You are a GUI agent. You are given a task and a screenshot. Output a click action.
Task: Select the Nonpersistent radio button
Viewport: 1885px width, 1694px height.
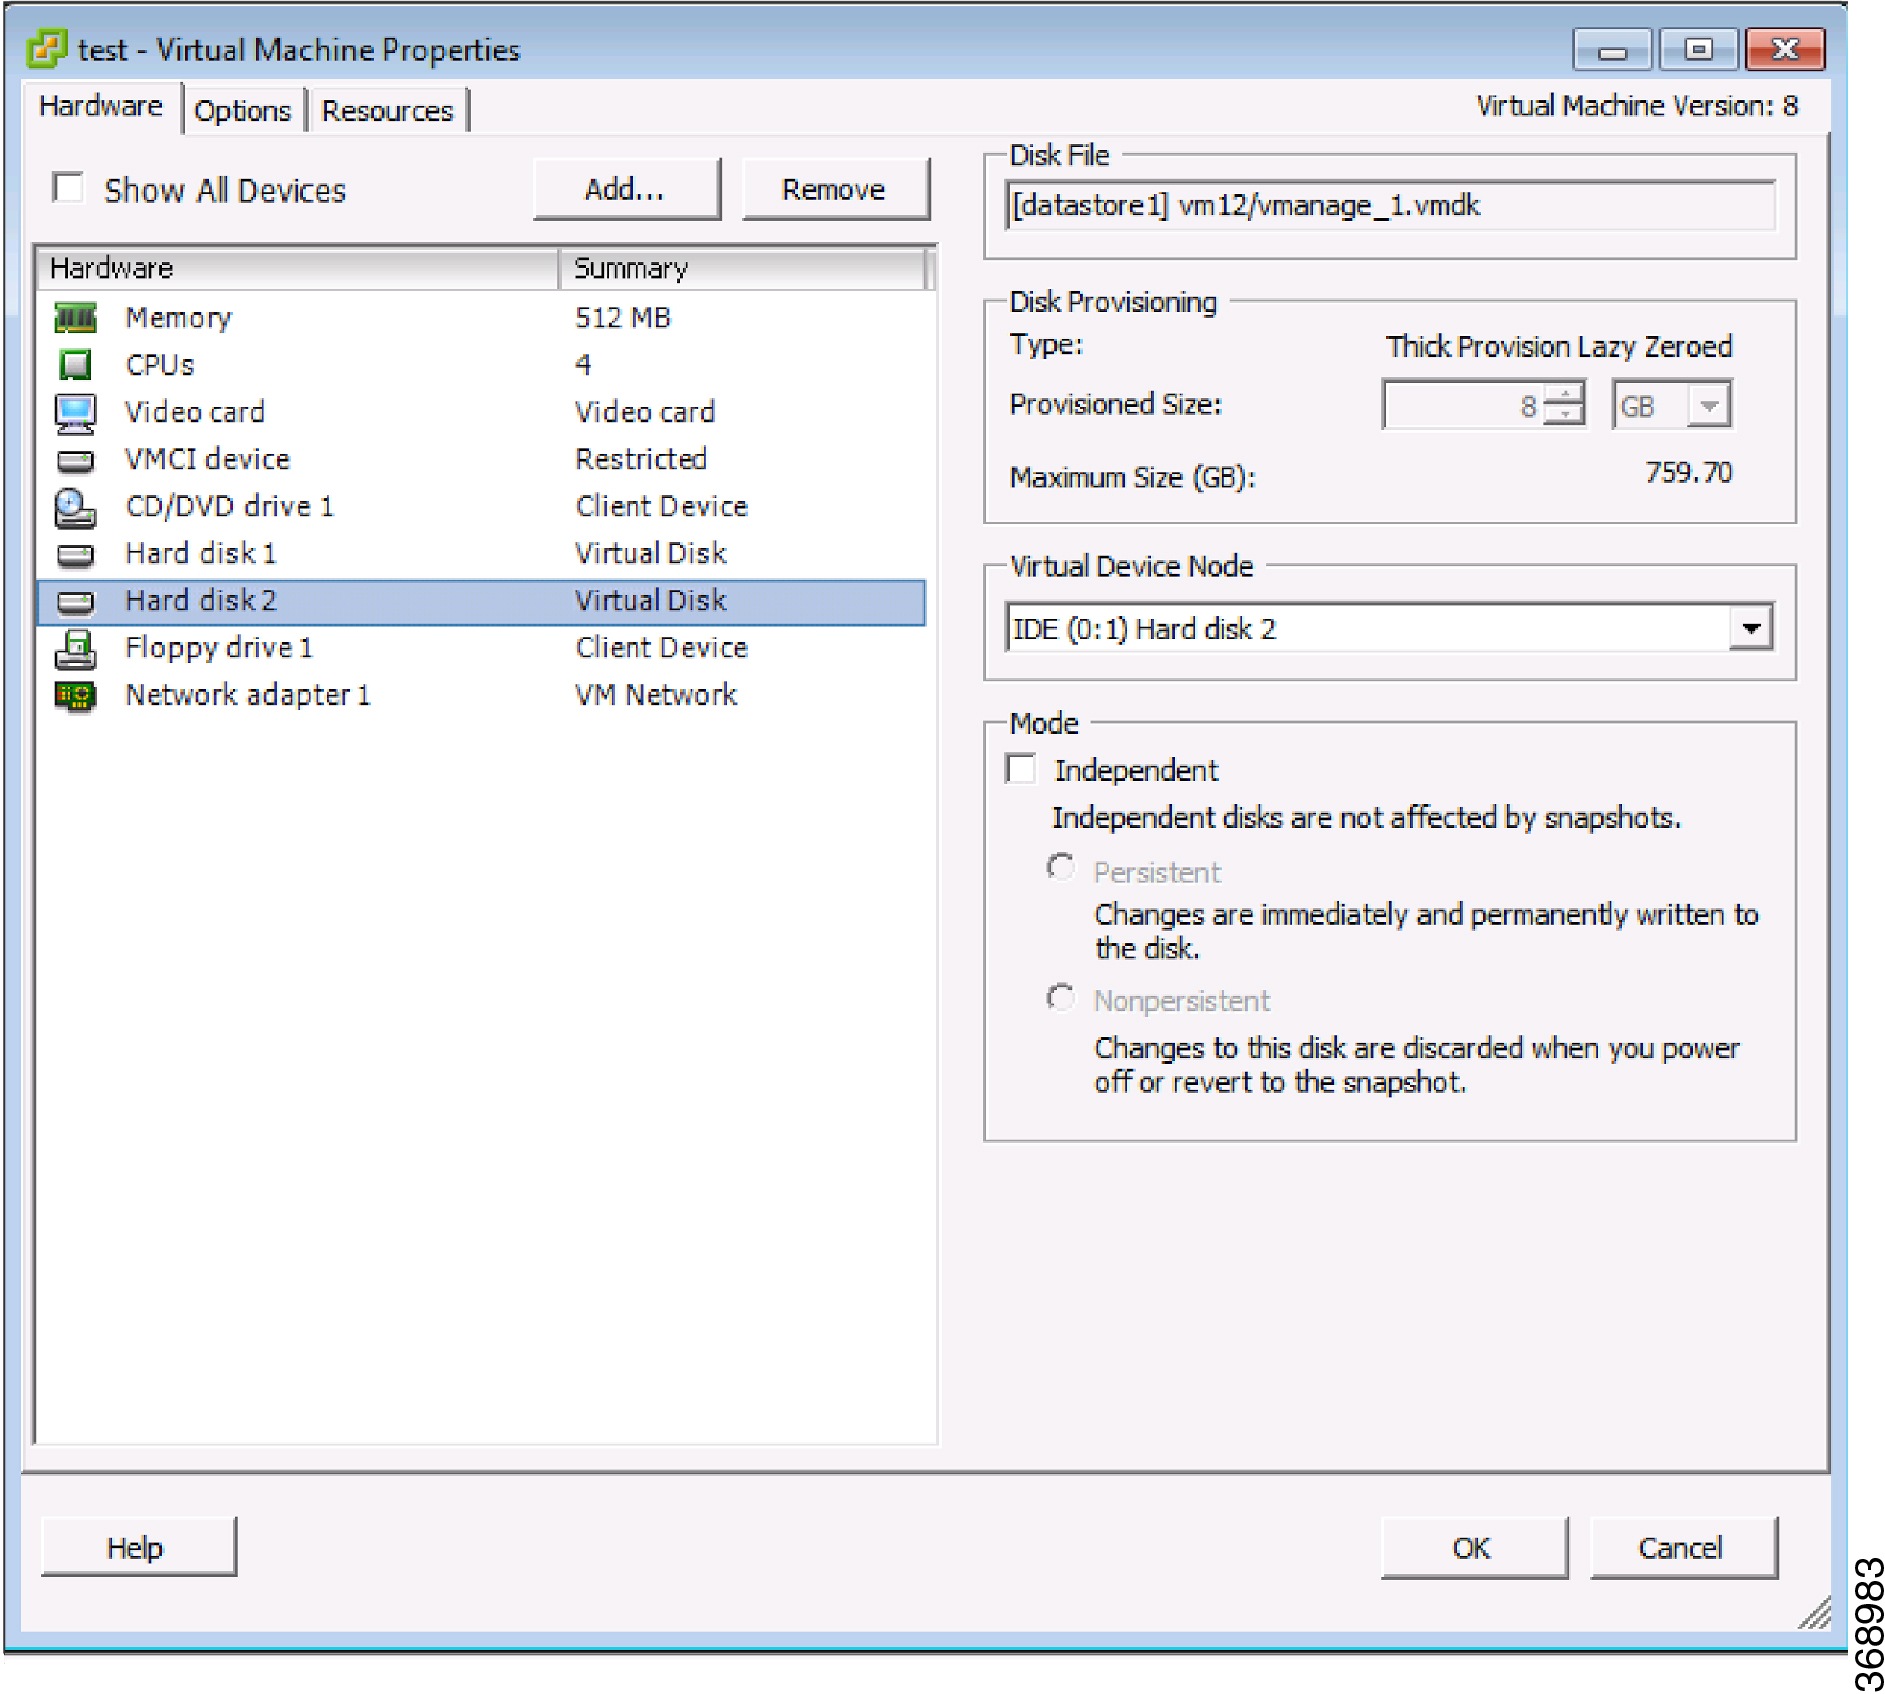[x=1061, y=999]
